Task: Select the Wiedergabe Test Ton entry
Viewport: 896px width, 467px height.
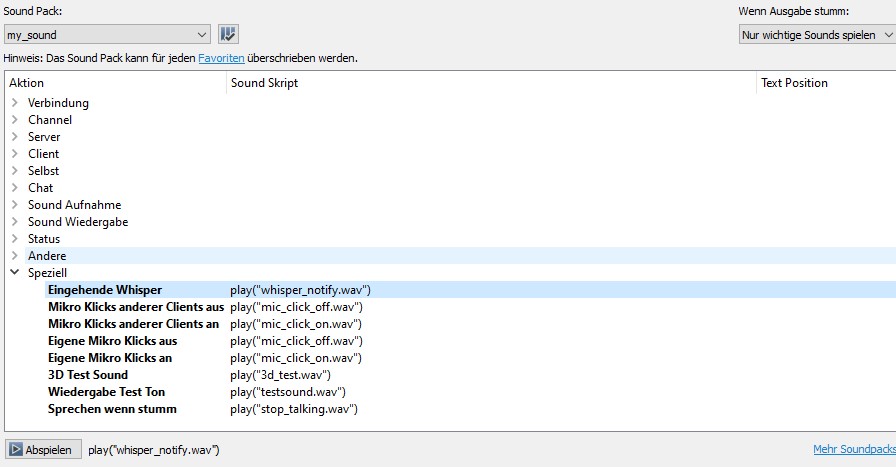Action: pyautogui.click(x=106, y=392)
